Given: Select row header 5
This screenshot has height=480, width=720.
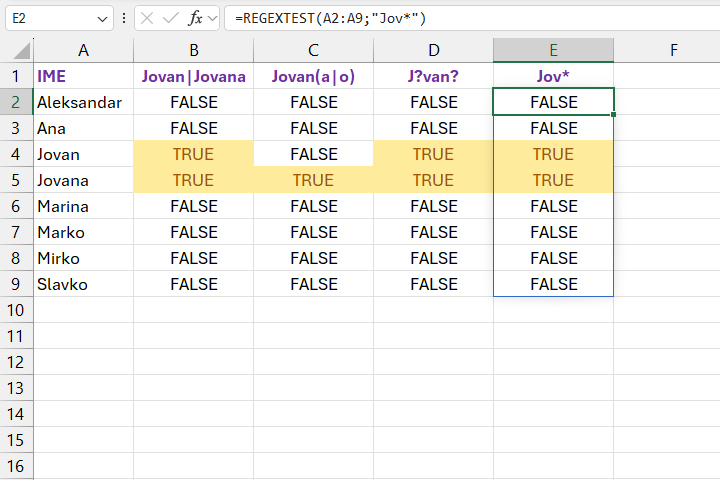Looking at the screenshot, I should tap(16, 180).
